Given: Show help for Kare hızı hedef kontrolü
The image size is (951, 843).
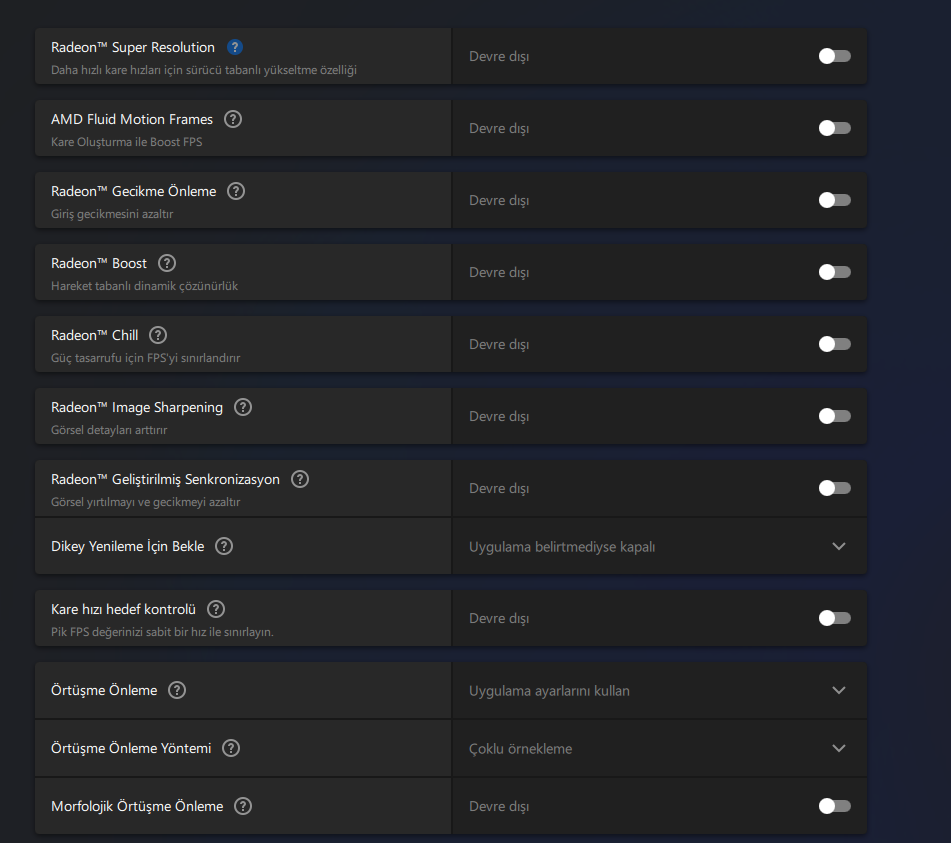Looking at the screenshot, I should click(216, 610).
